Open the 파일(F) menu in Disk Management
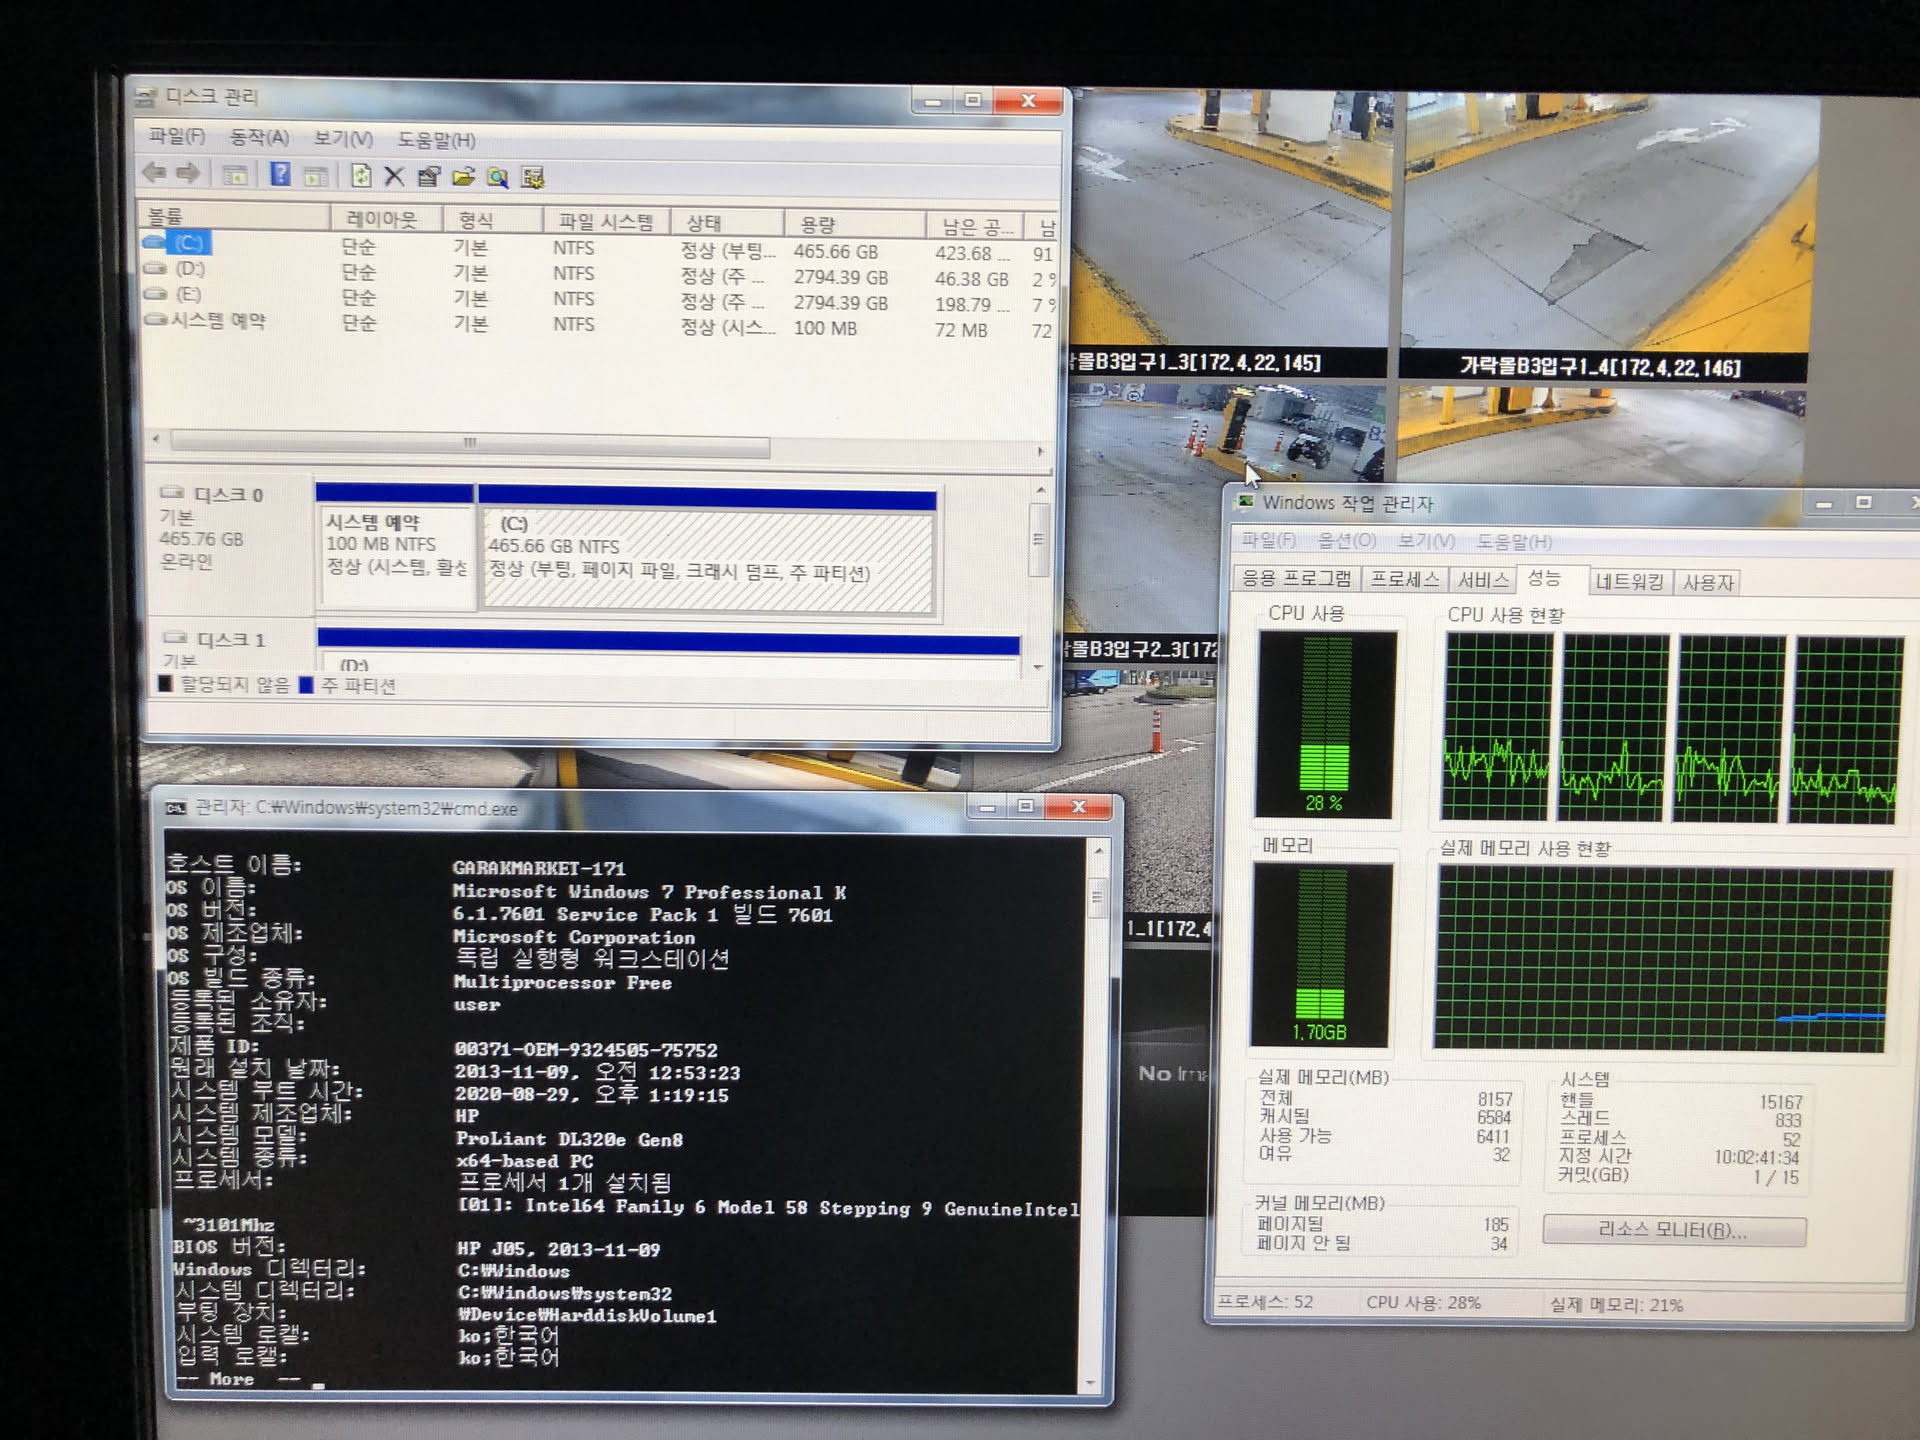 pyautogui.click(x=176, y=136)
